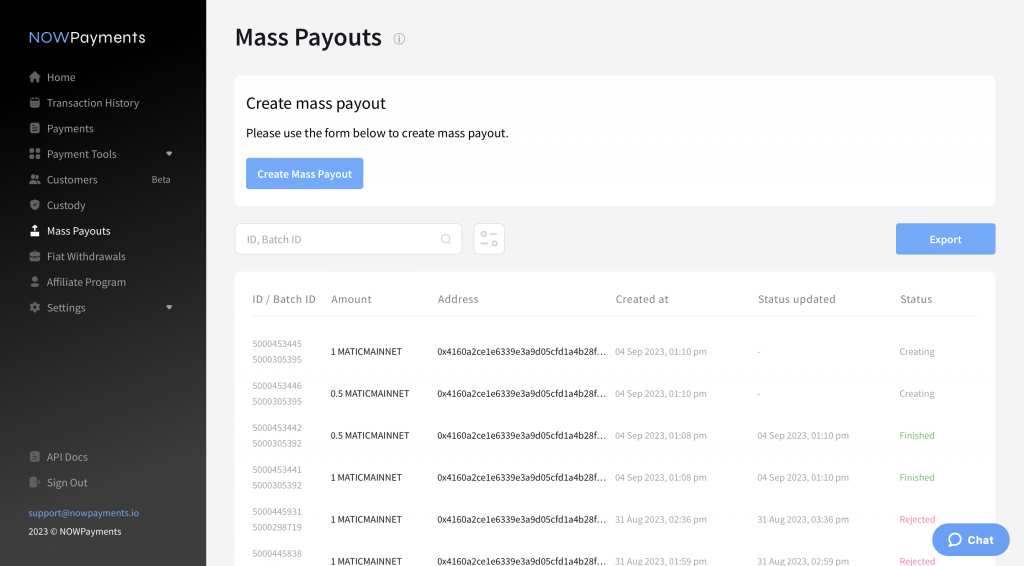Click the Sign Out icon

tap(35, 482)
